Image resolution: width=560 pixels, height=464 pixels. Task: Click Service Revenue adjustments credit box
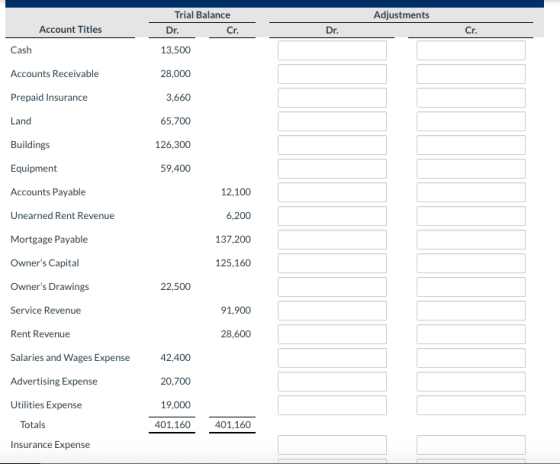(x=471, y=311)
